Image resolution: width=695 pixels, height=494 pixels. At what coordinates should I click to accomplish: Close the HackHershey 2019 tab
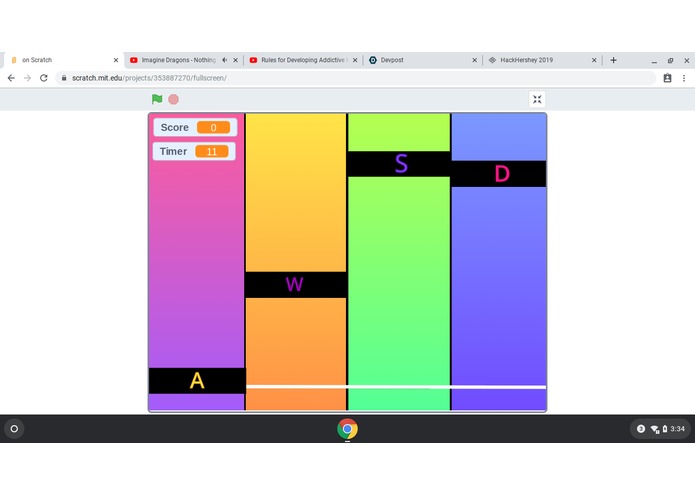click(594, 60)
